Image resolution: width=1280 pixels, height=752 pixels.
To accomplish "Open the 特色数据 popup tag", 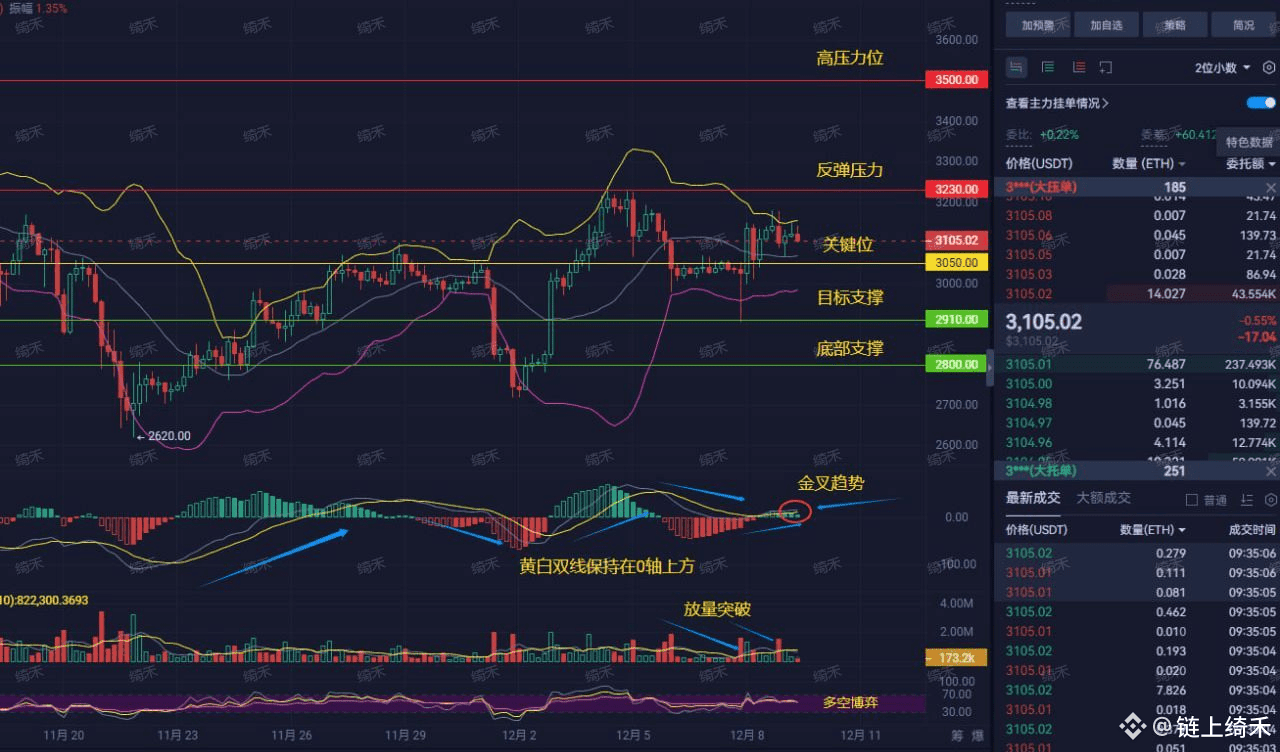I will coord(1249,142).
